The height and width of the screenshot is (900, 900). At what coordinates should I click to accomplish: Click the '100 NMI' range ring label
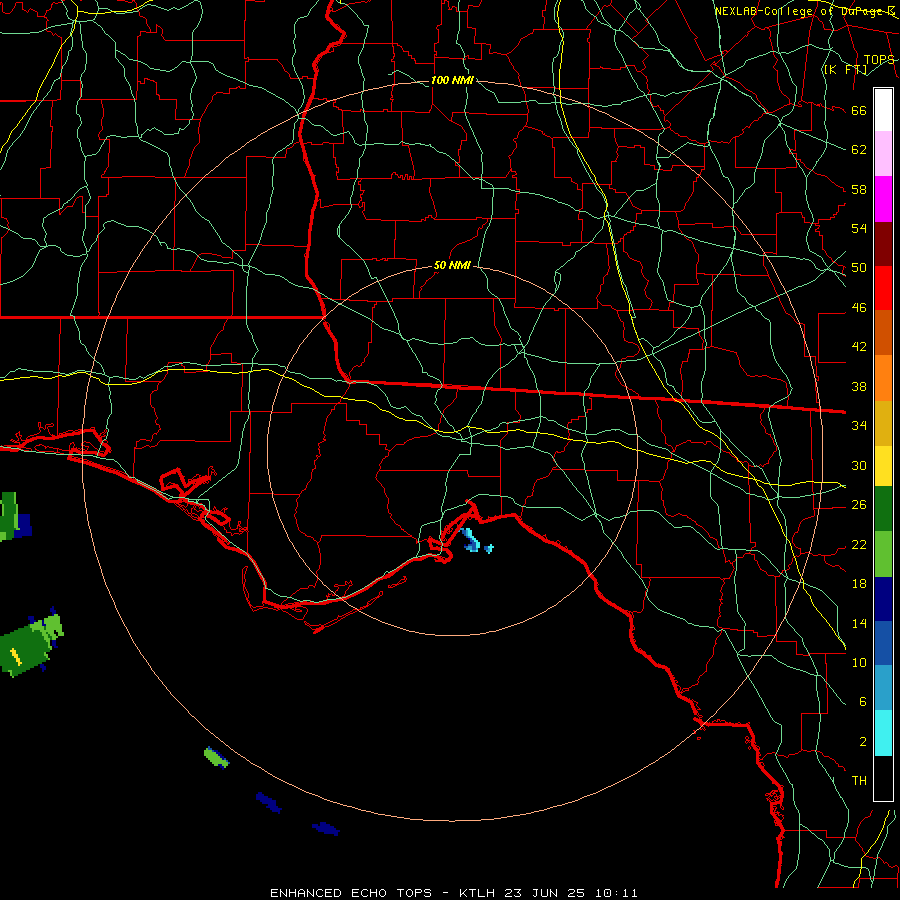point(452,80)
